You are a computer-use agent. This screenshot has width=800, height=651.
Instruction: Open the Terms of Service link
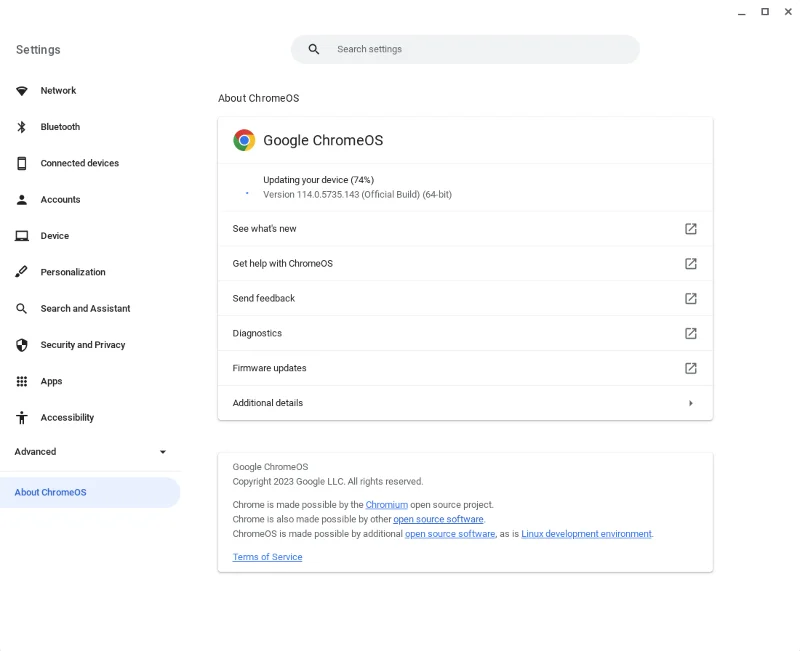[267, 557]
